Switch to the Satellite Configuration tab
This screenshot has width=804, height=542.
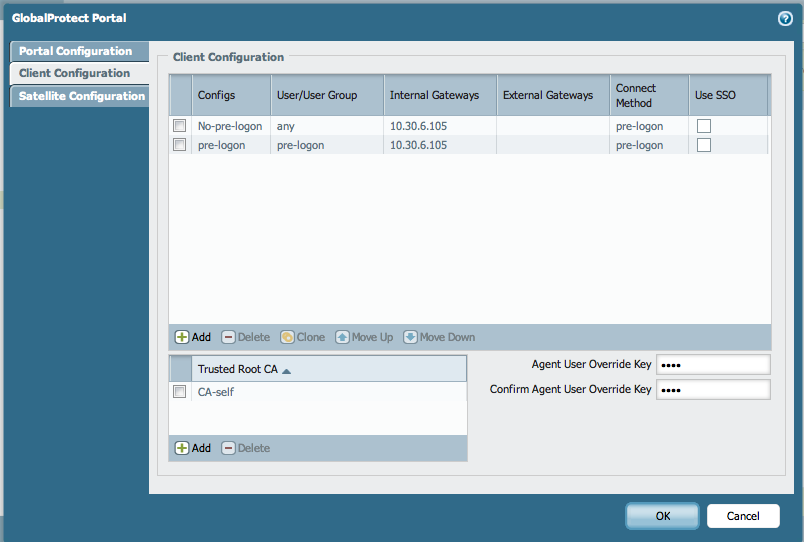pyautogui.click(x=82, y=96)
